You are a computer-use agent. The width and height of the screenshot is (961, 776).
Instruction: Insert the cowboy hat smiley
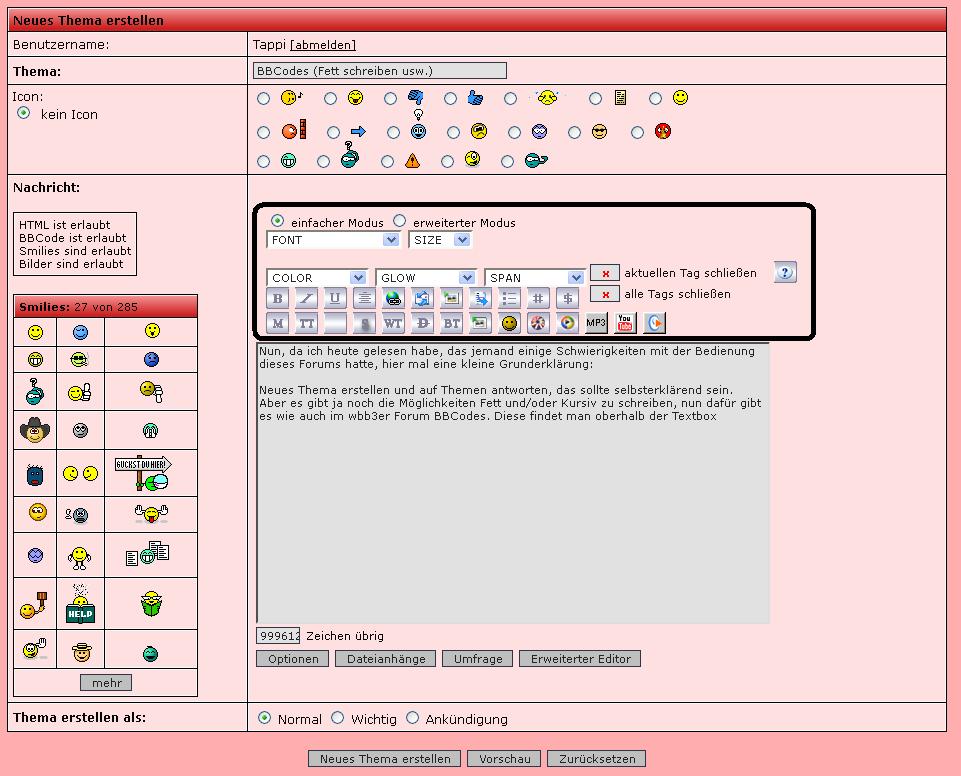(x=35, y=431)
